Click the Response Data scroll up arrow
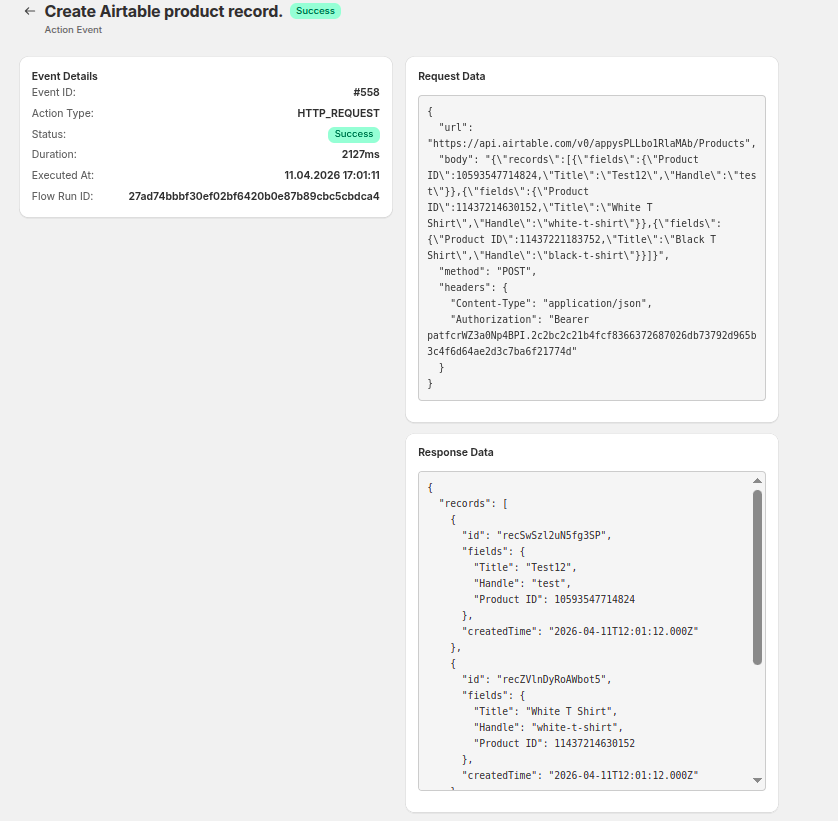 point(757,481)
